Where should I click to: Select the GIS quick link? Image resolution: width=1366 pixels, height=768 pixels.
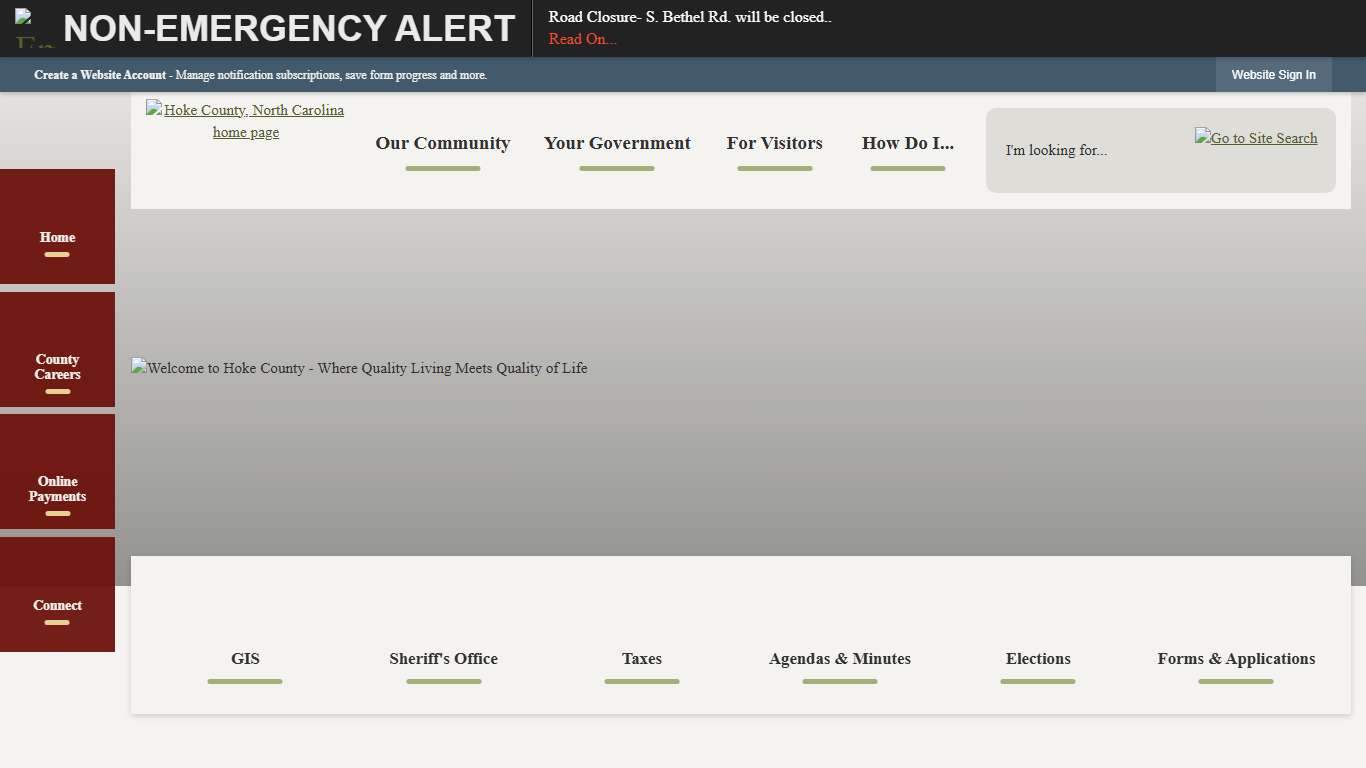[245, 659]
